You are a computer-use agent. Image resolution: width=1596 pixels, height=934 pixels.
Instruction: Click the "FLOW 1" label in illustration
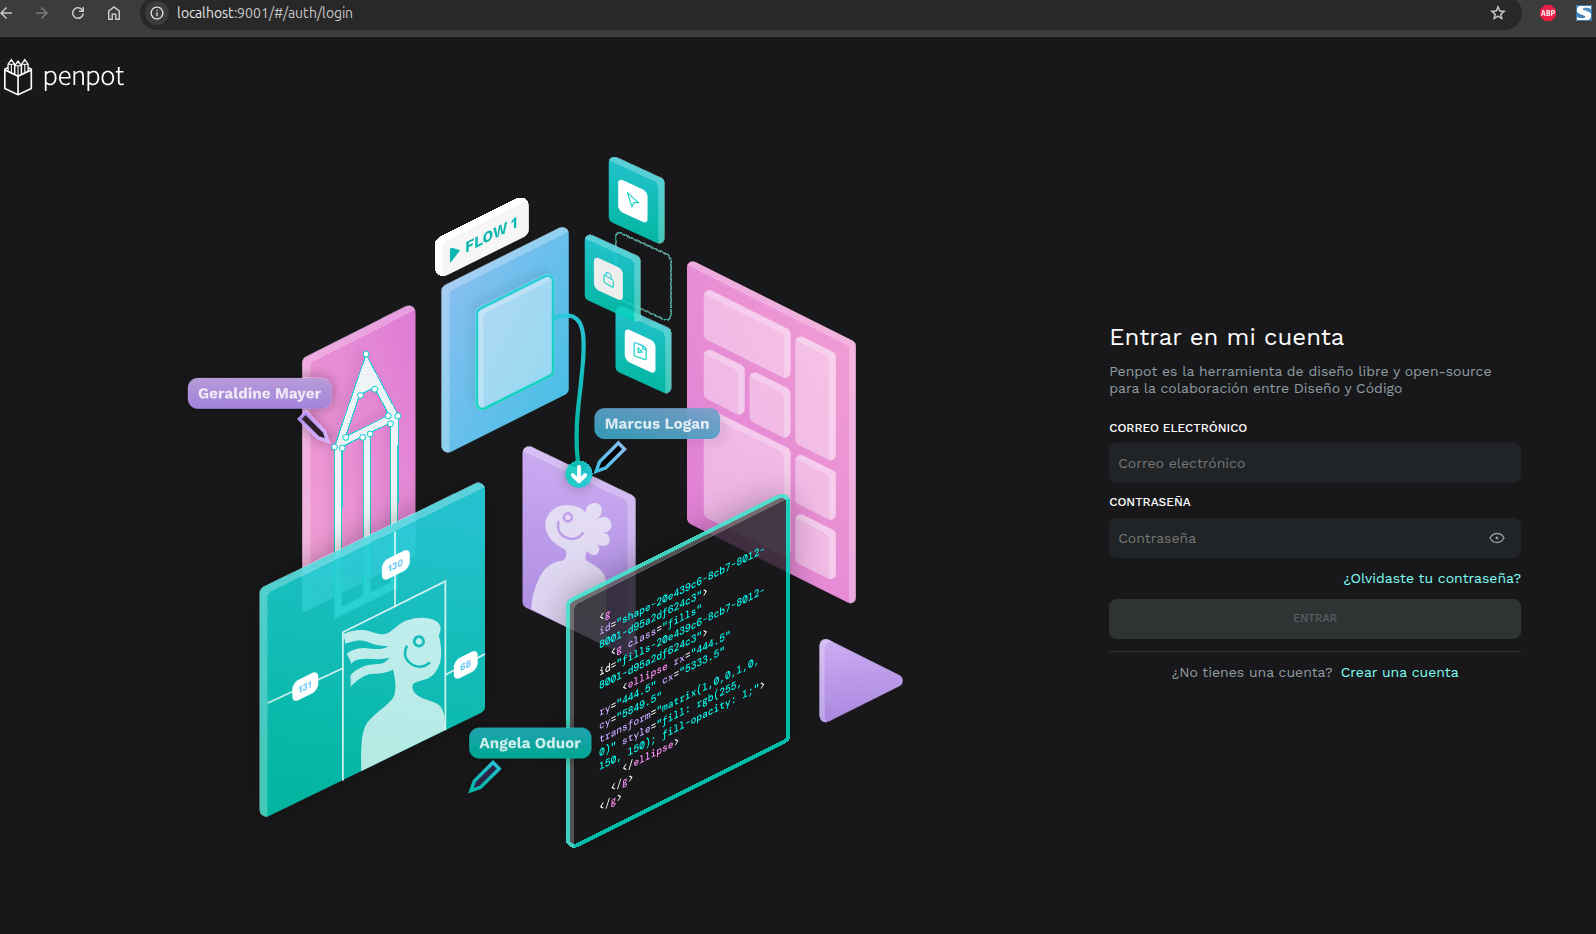point(482,237)
